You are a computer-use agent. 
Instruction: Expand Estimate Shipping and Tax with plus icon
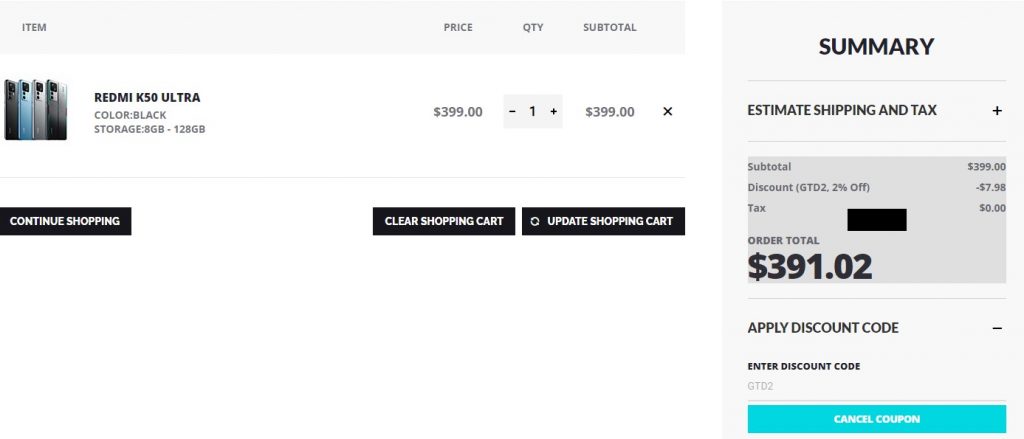pyautogui.click(x=997, y=111)
